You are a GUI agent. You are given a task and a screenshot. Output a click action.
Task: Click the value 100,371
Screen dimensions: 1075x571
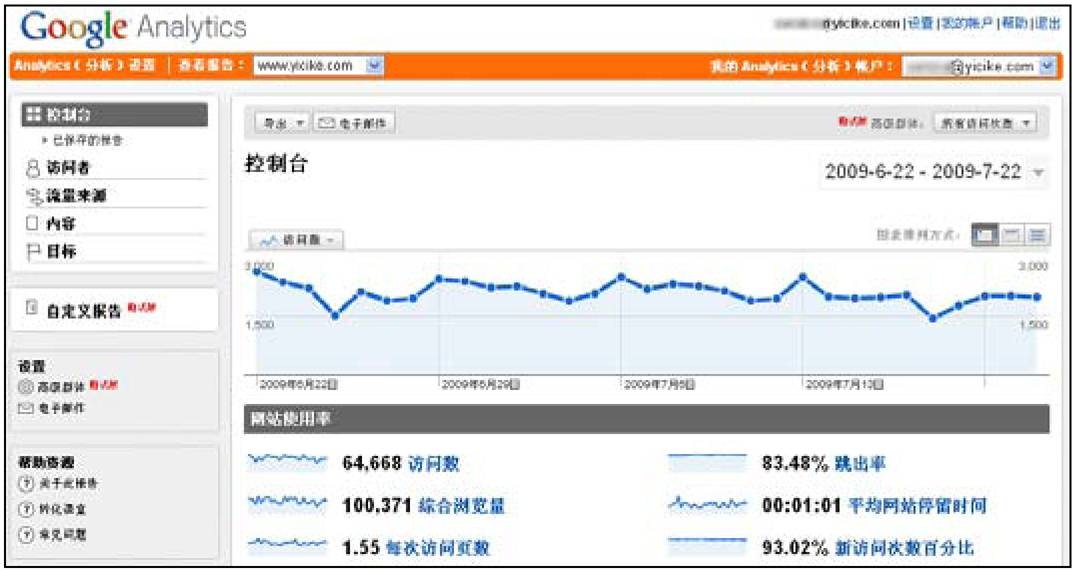point(377,506)
